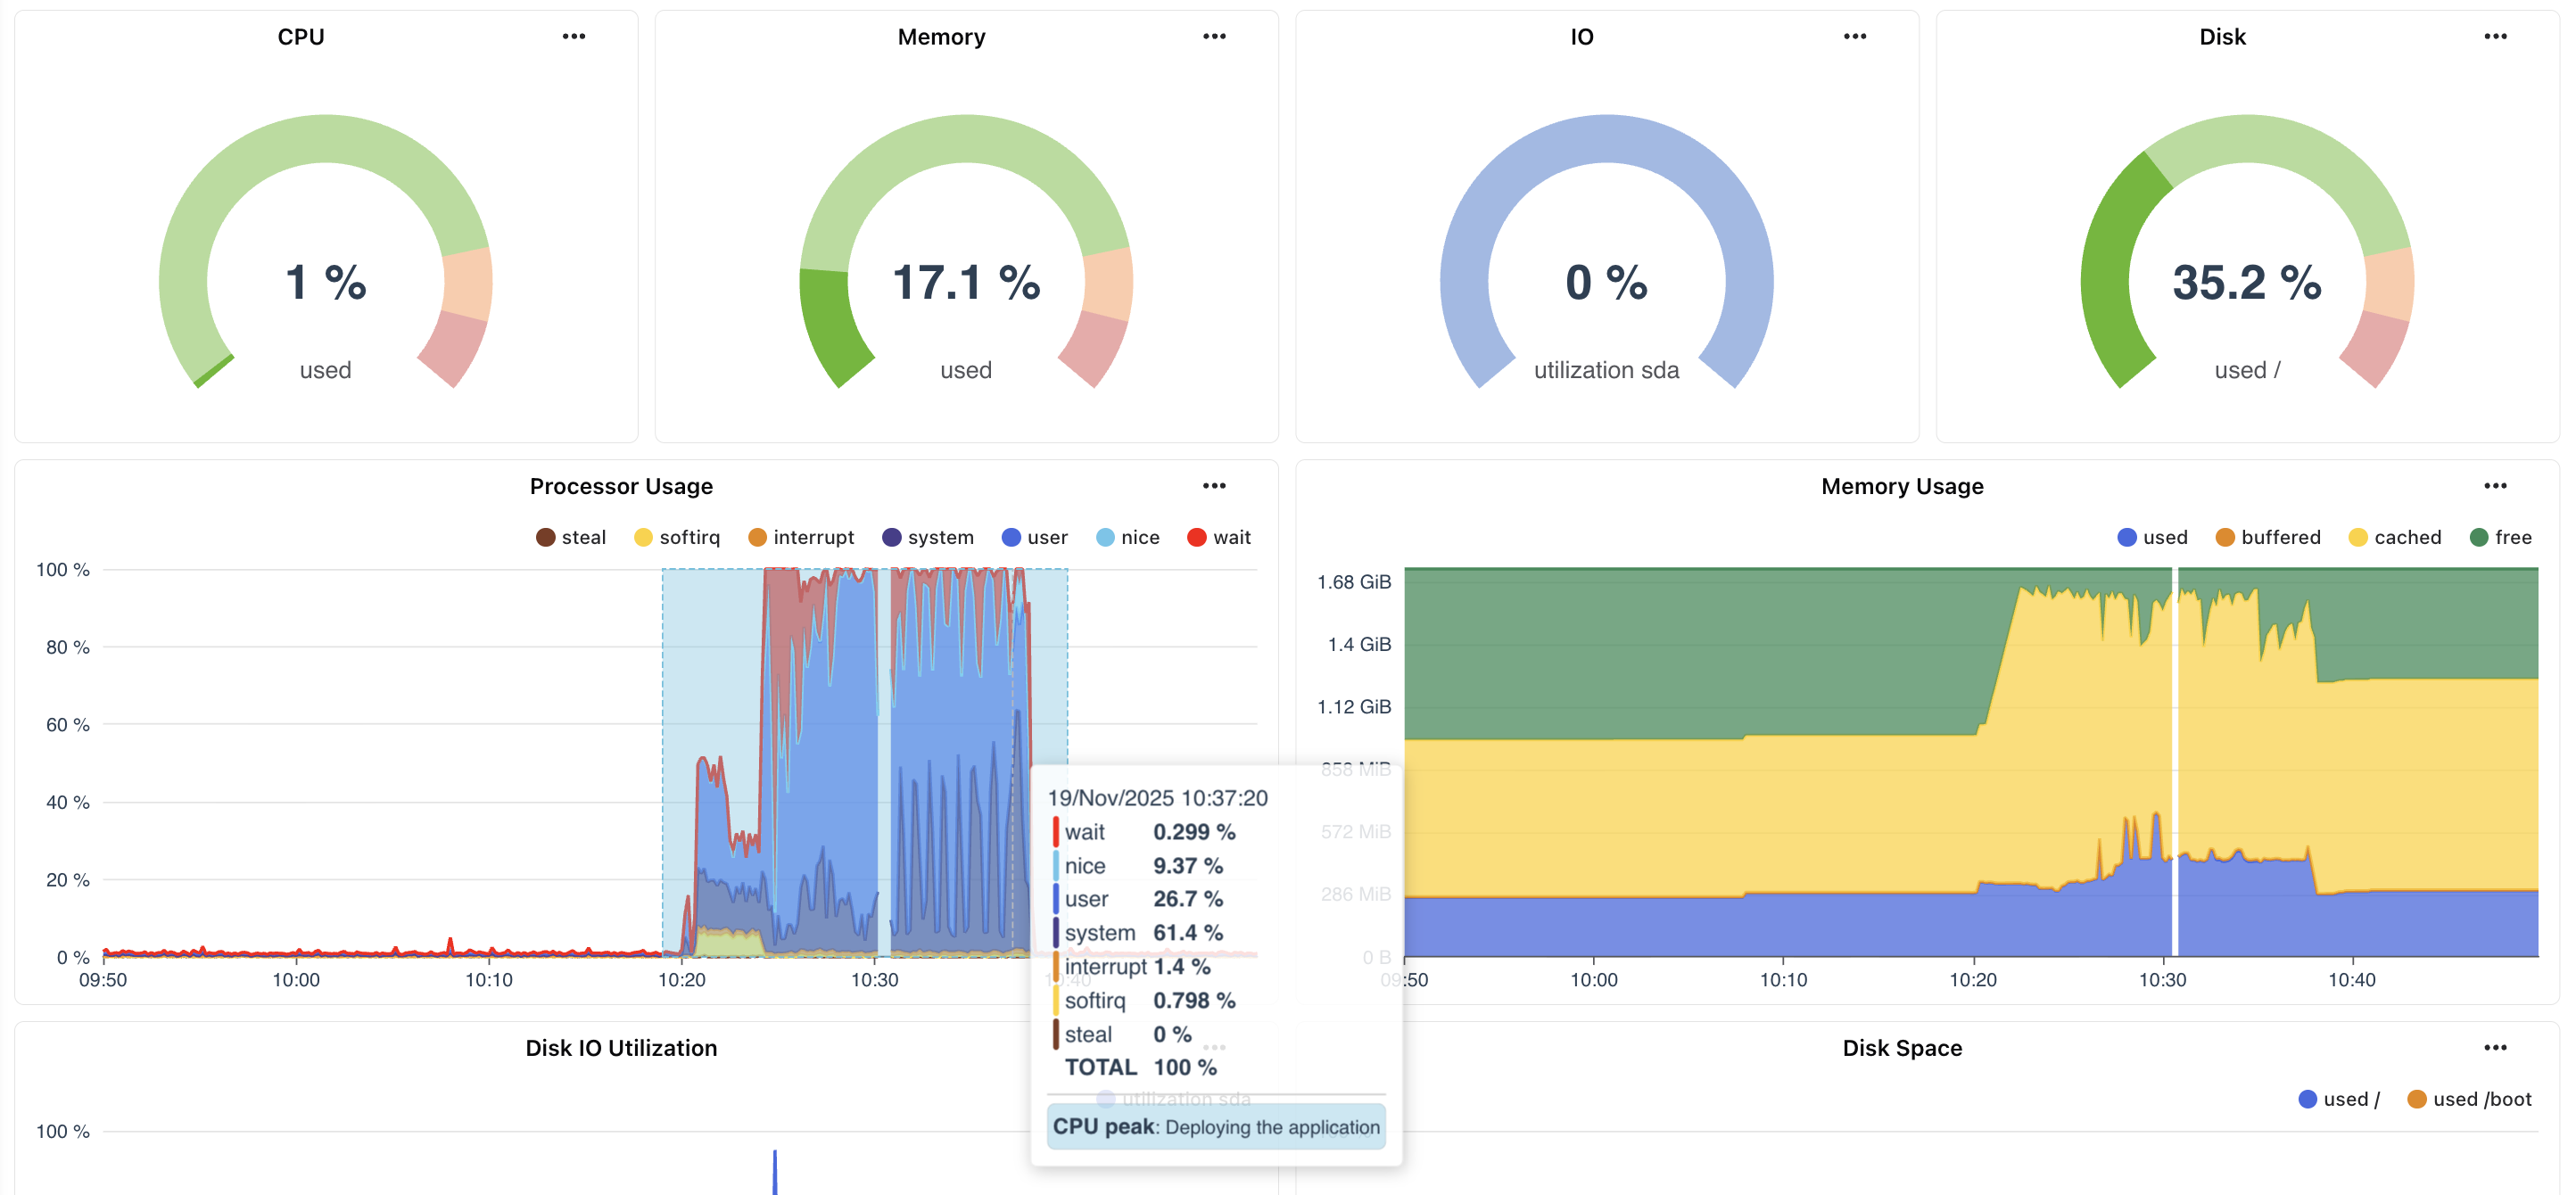2576x1195 pixels.
Task: Toggle the nice series color dot
Action: click(x=1105, y=537)
